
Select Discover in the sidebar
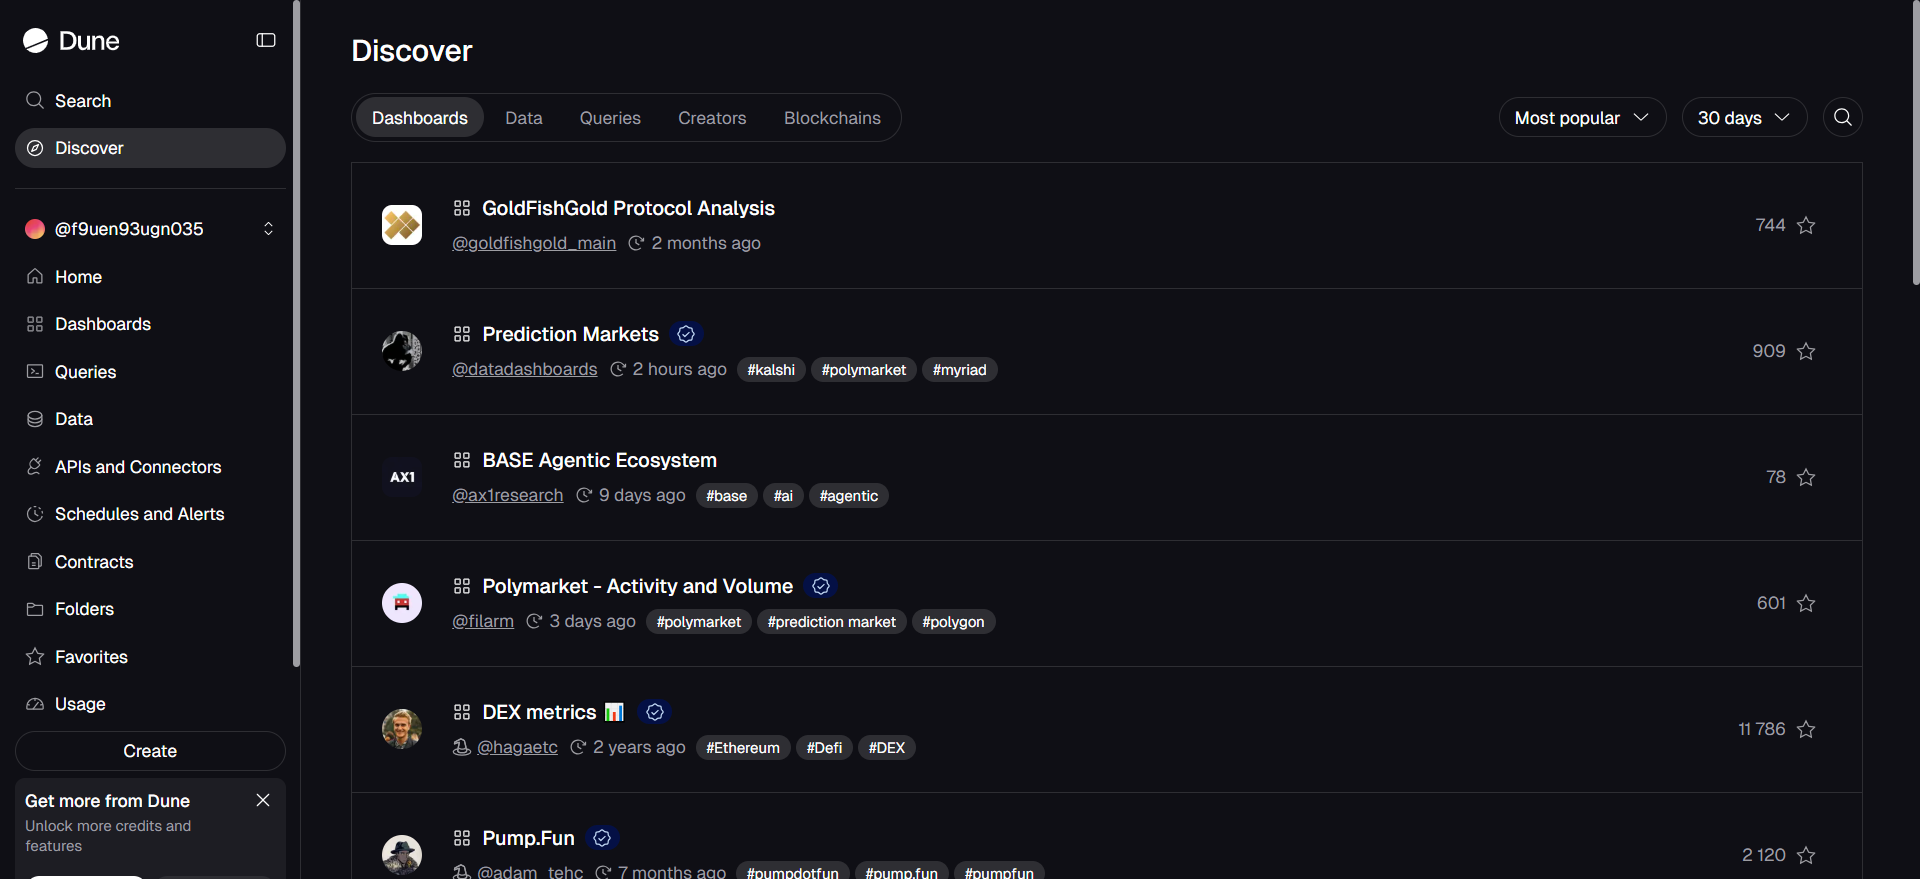tap(150, 148)
